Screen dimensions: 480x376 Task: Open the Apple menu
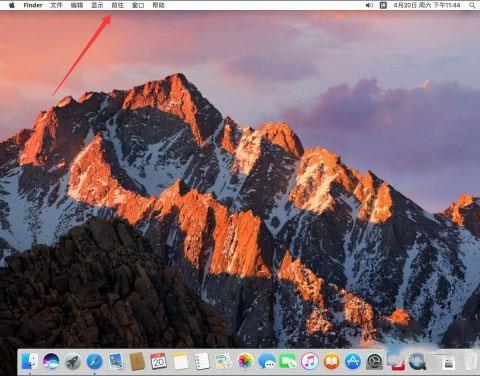coord(12,5)
